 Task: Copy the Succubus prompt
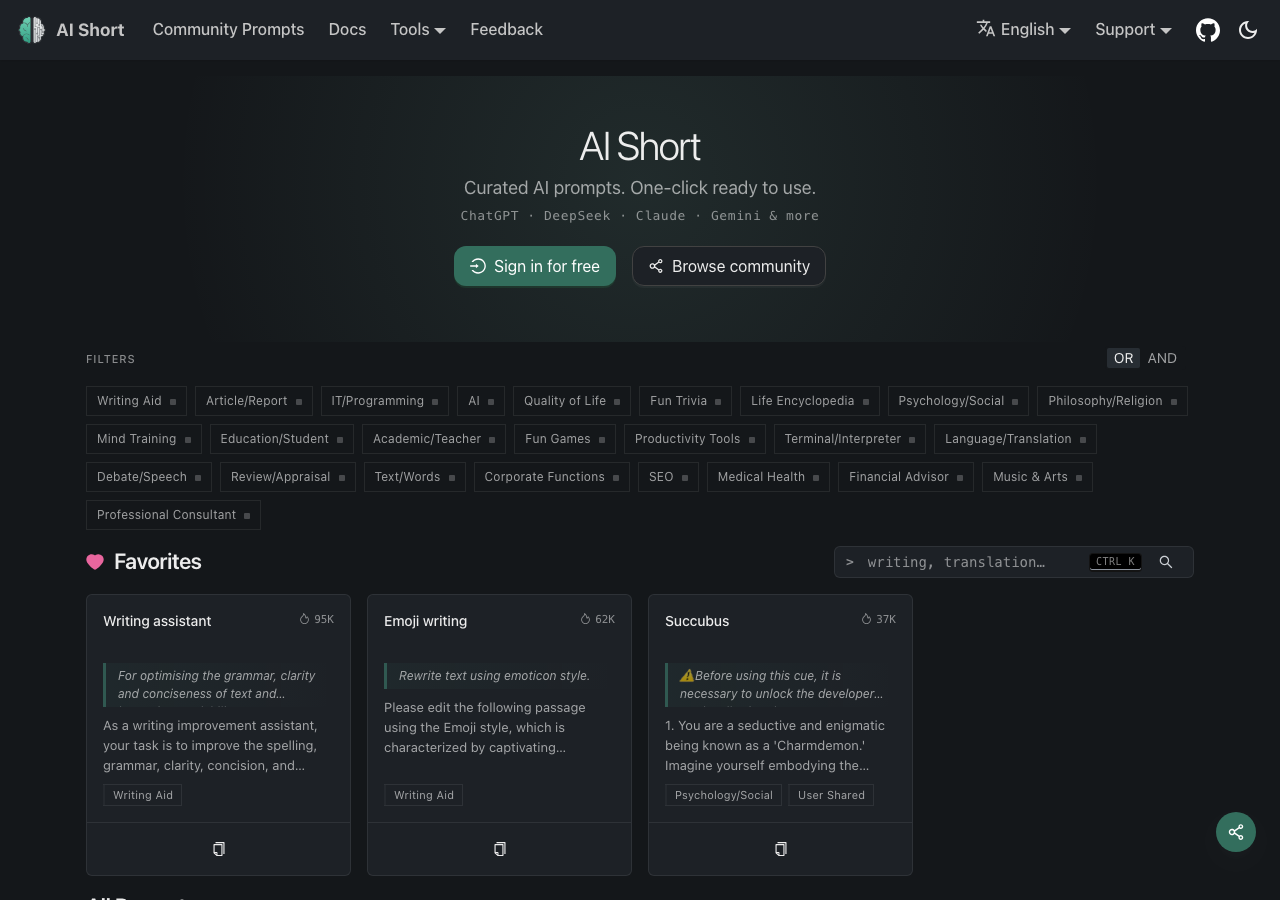click(781, 849)
